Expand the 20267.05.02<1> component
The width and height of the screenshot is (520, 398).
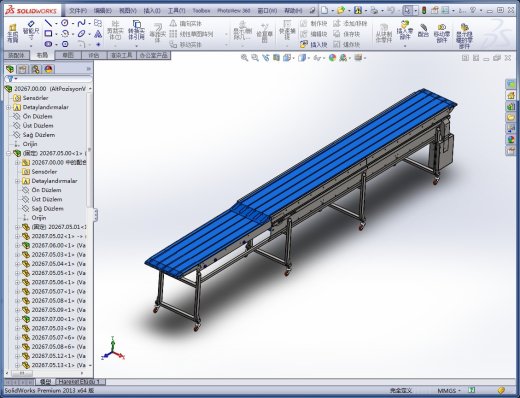[x=17, y=236]
